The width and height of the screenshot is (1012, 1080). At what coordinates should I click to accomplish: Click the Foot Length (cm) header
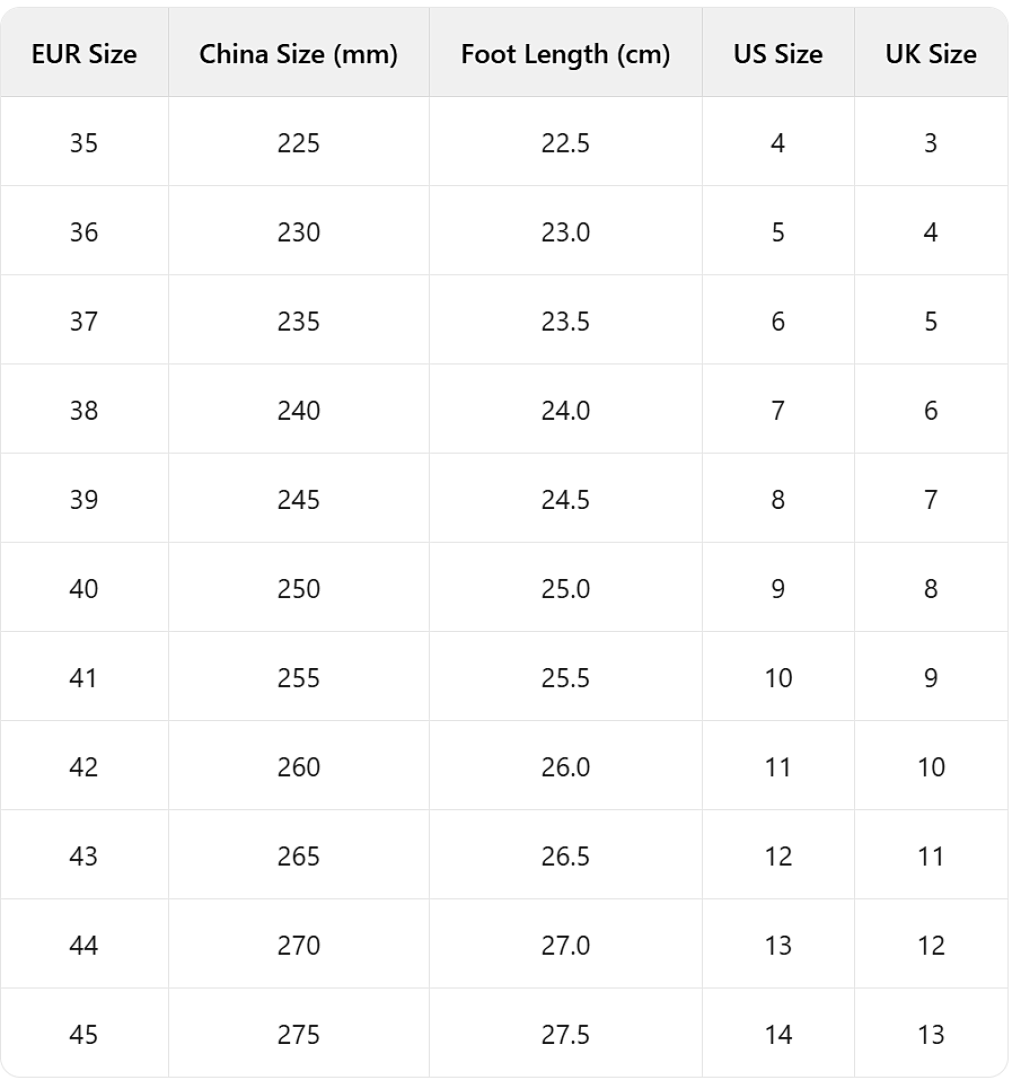(565, 54)
